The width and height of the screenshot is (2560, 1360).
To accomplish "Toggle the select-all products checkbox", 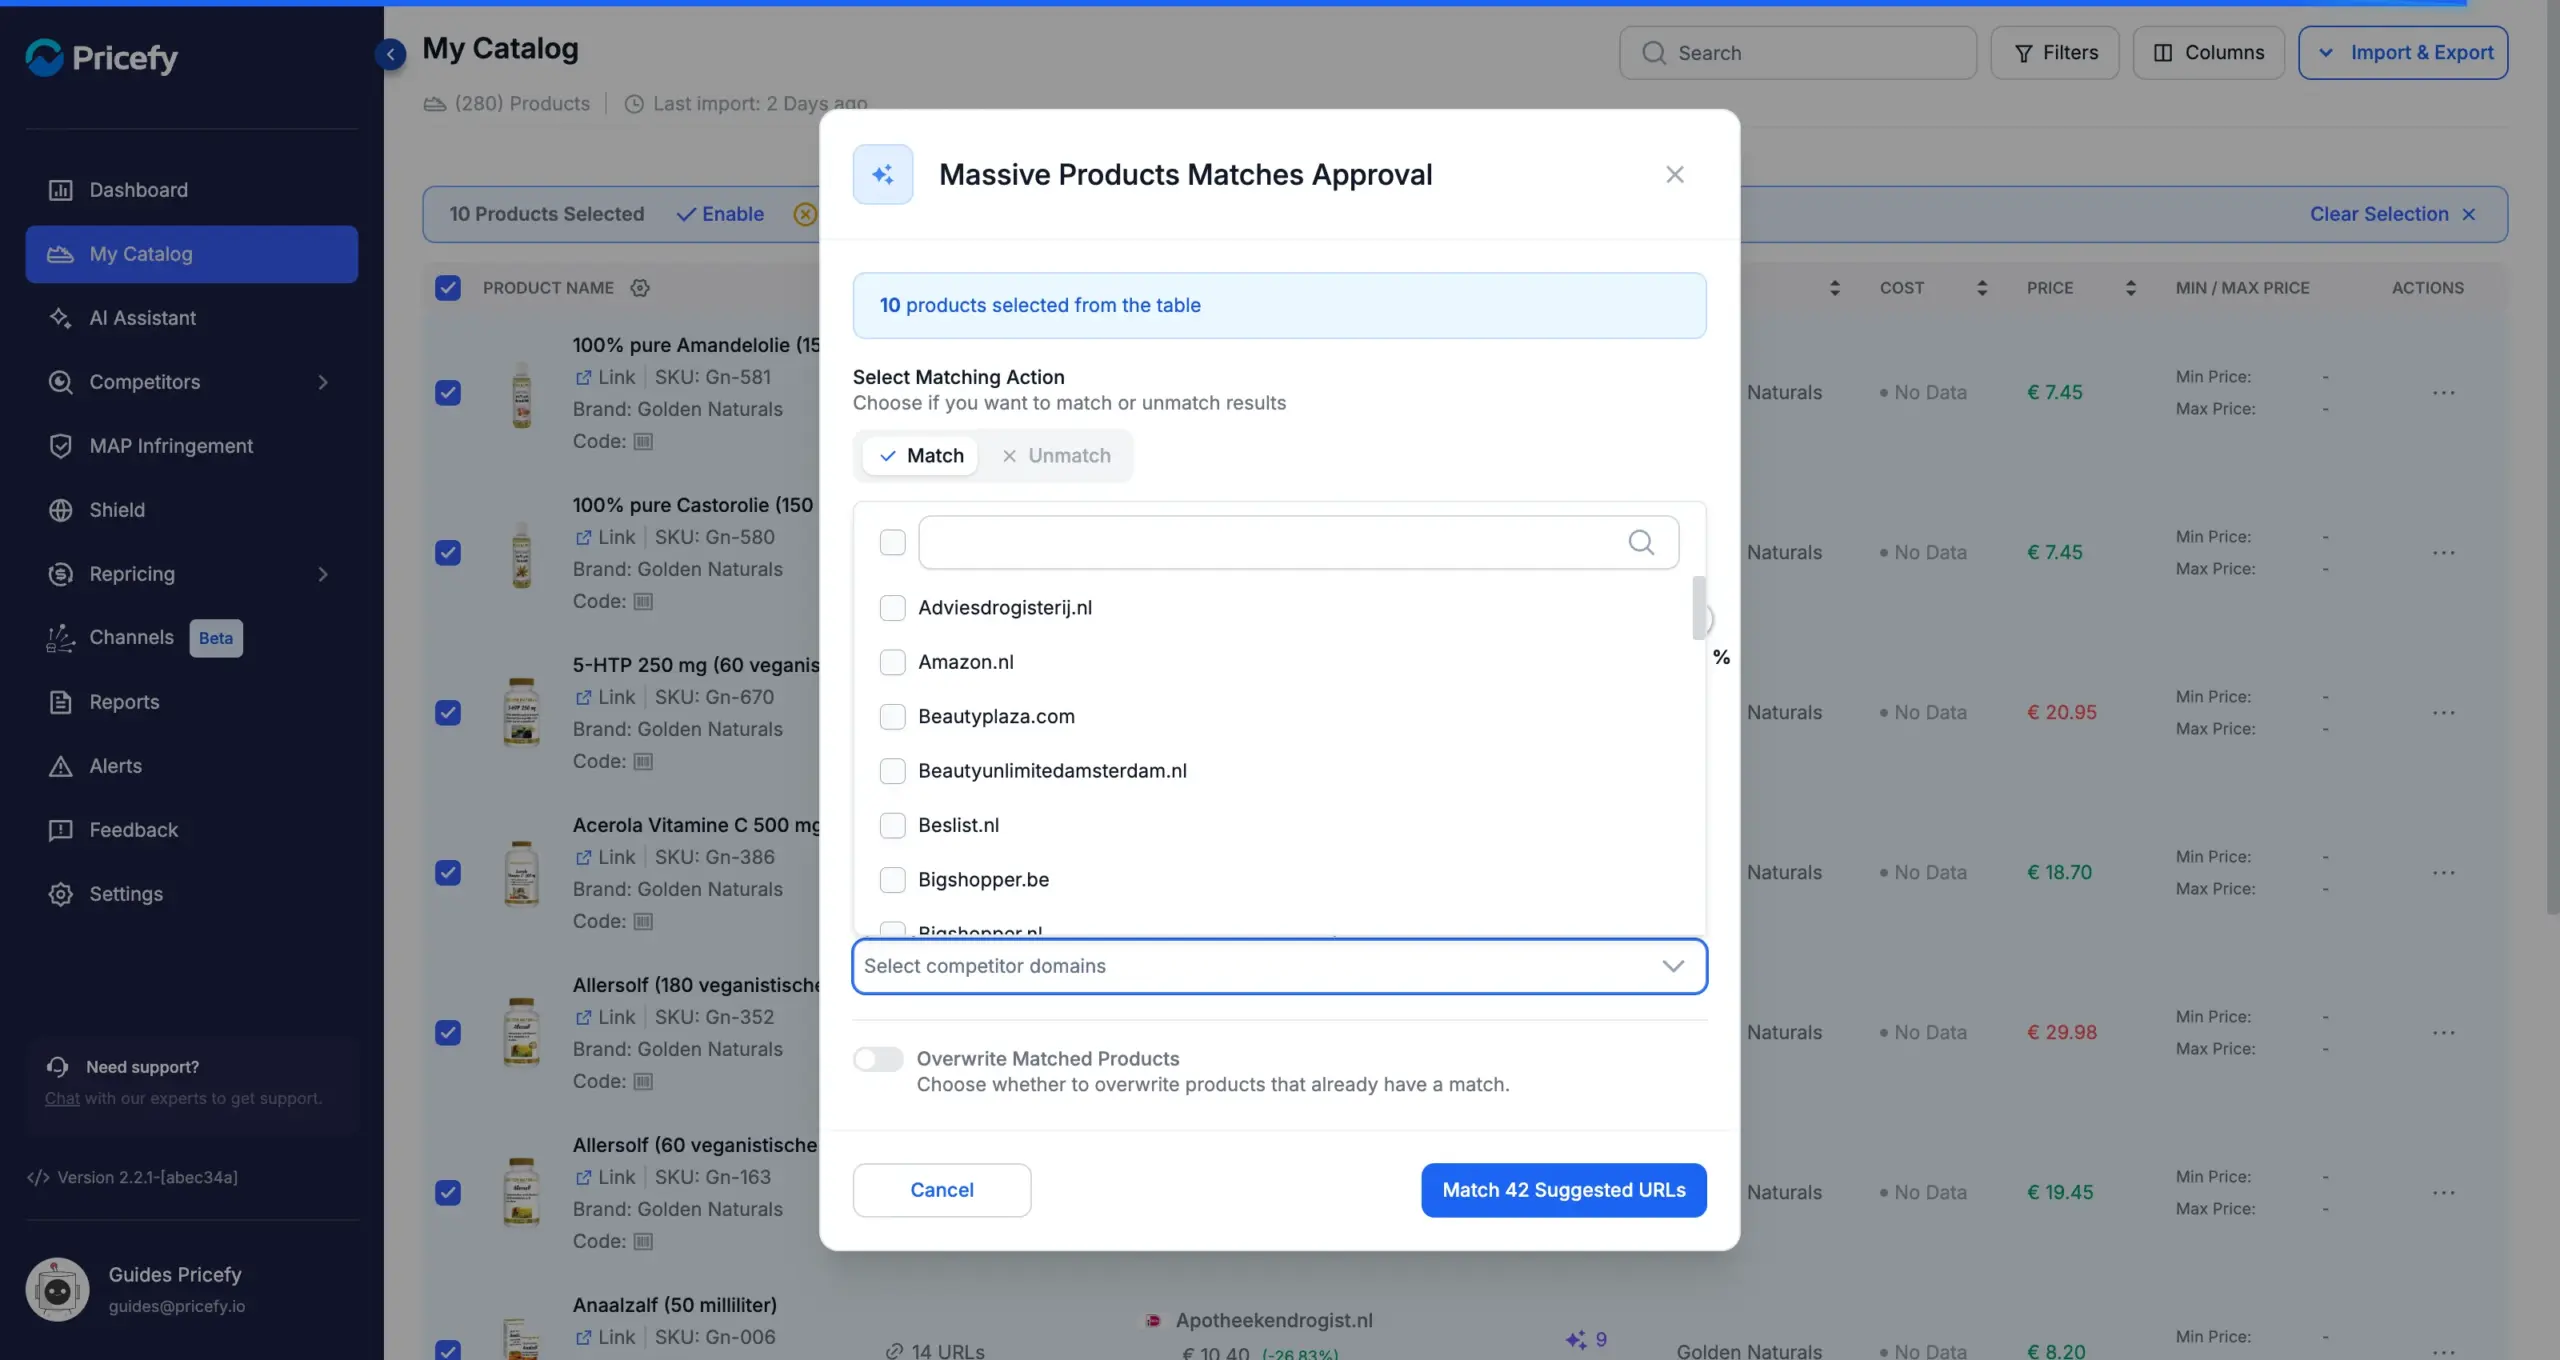I will click(x=448, y=288).
